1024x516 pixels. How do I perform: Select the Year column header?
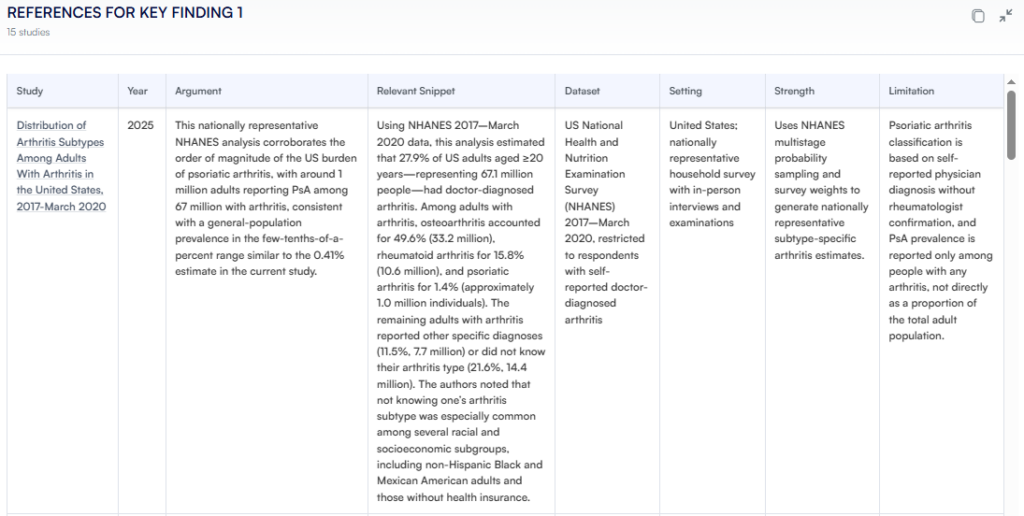click(x=137, y=91)
